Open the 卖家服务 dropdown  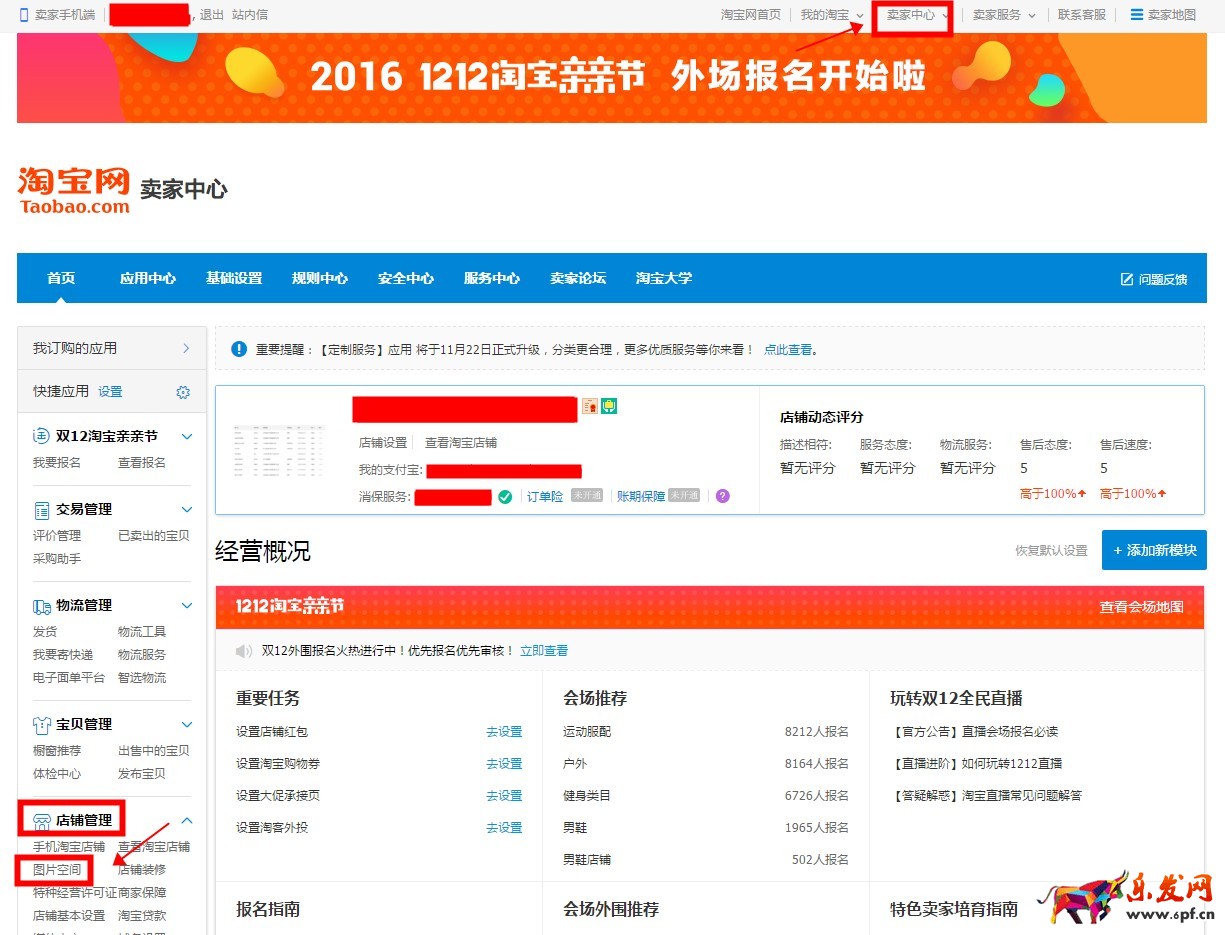coord(1004,15)
